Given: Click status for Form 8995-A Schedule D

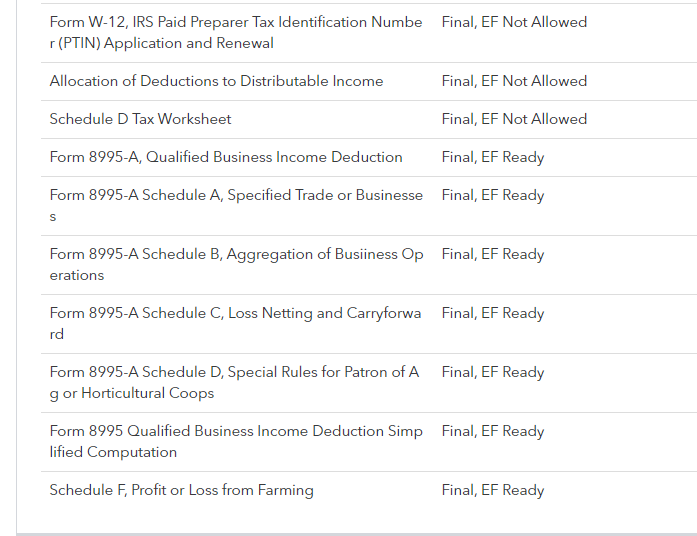Looking at the screenshot, I should 493,372.
